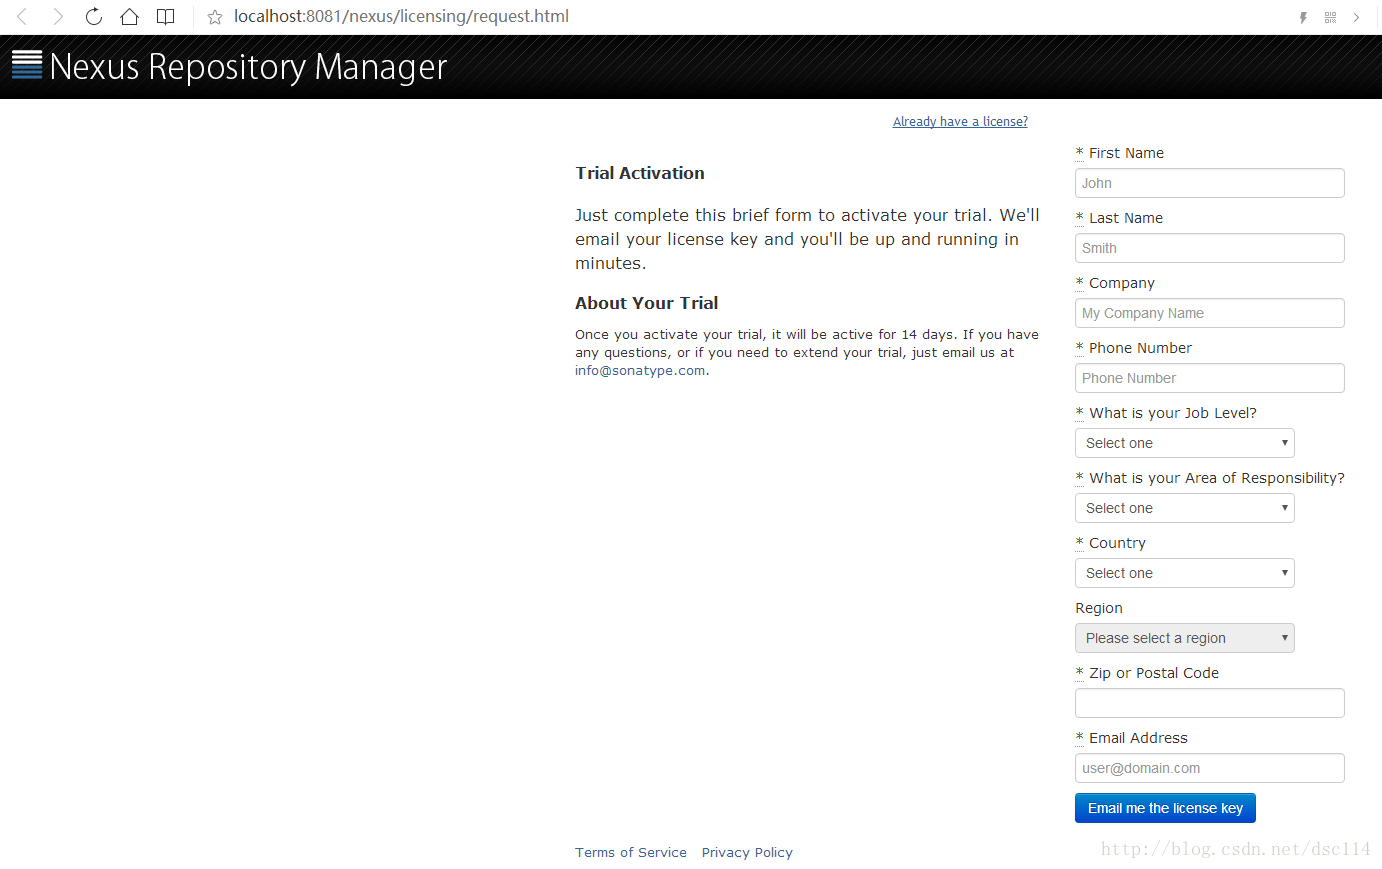Click the 'Trial Activation' heading
Screen dimensions: 1382x869
[640, 173]
